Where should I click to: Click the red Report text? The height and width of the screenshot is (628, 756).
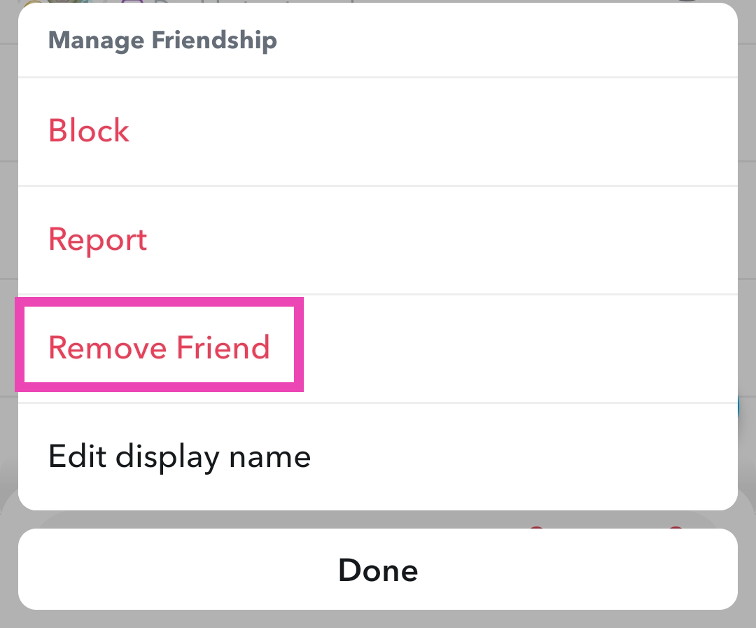click(98, 240)
